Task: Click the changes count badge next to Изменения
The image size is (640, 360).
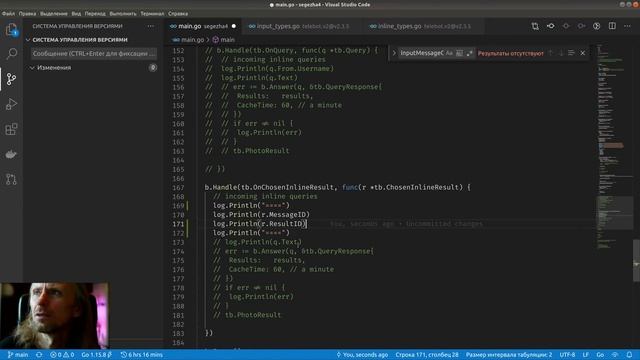Action: pos(153,68)
